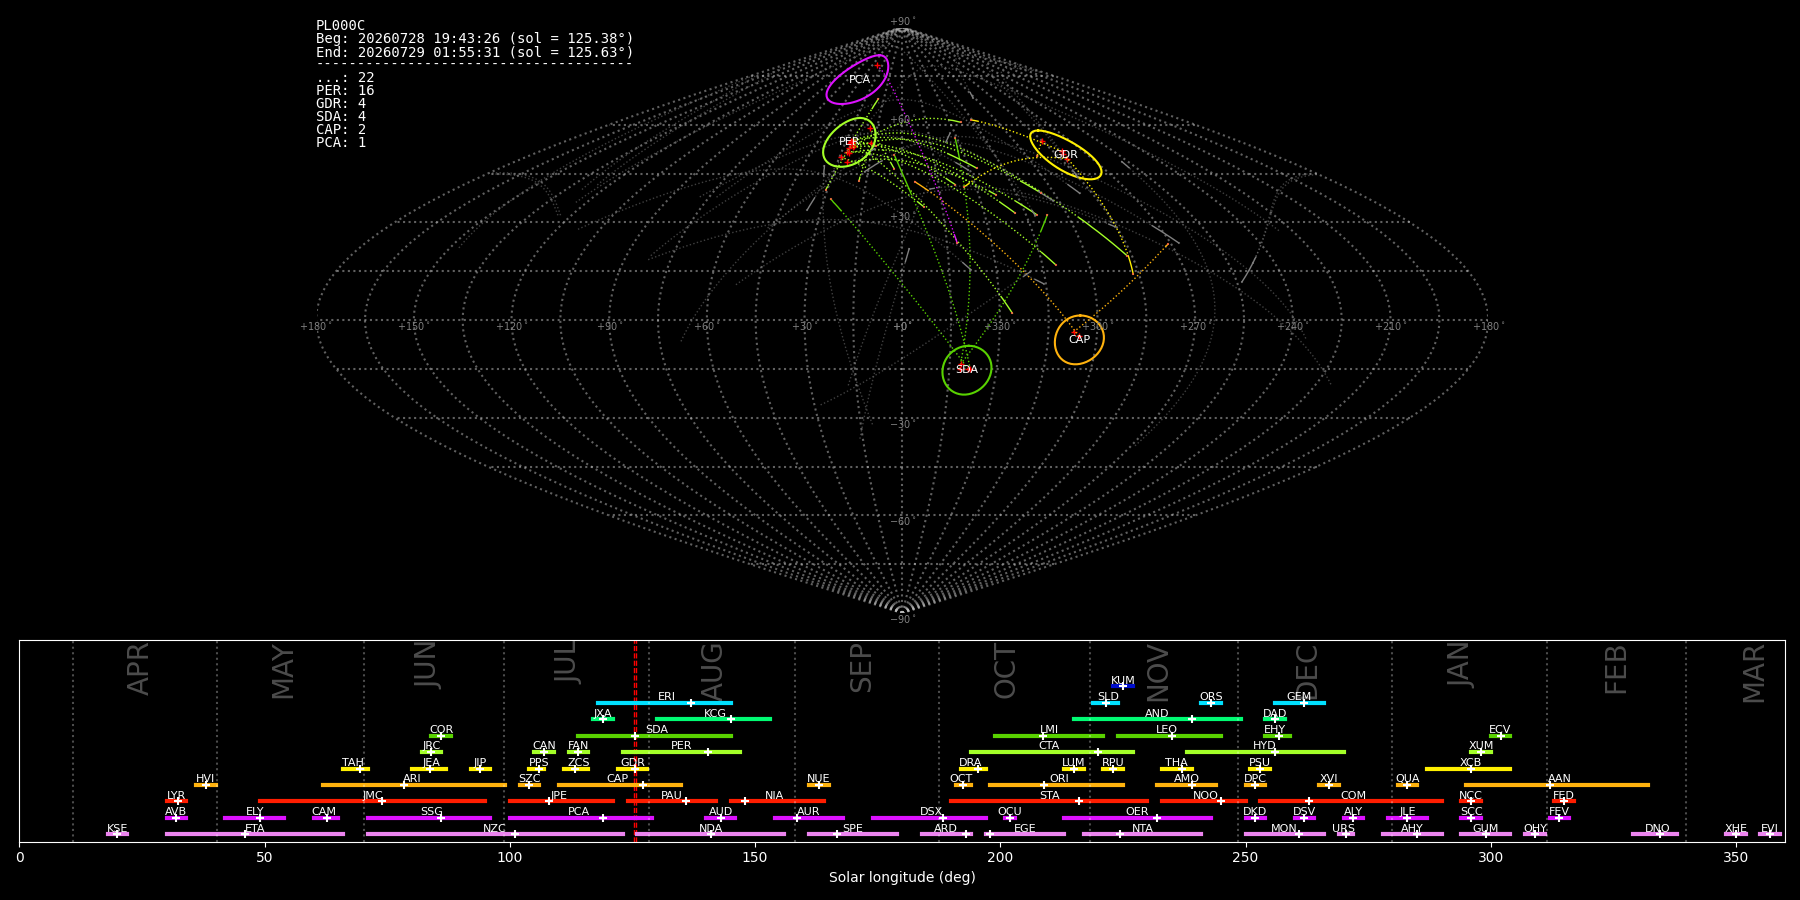Select the cyan GEM activity bar
The width and height of the screenshot is (1800, 900).
coord(1299,703)
